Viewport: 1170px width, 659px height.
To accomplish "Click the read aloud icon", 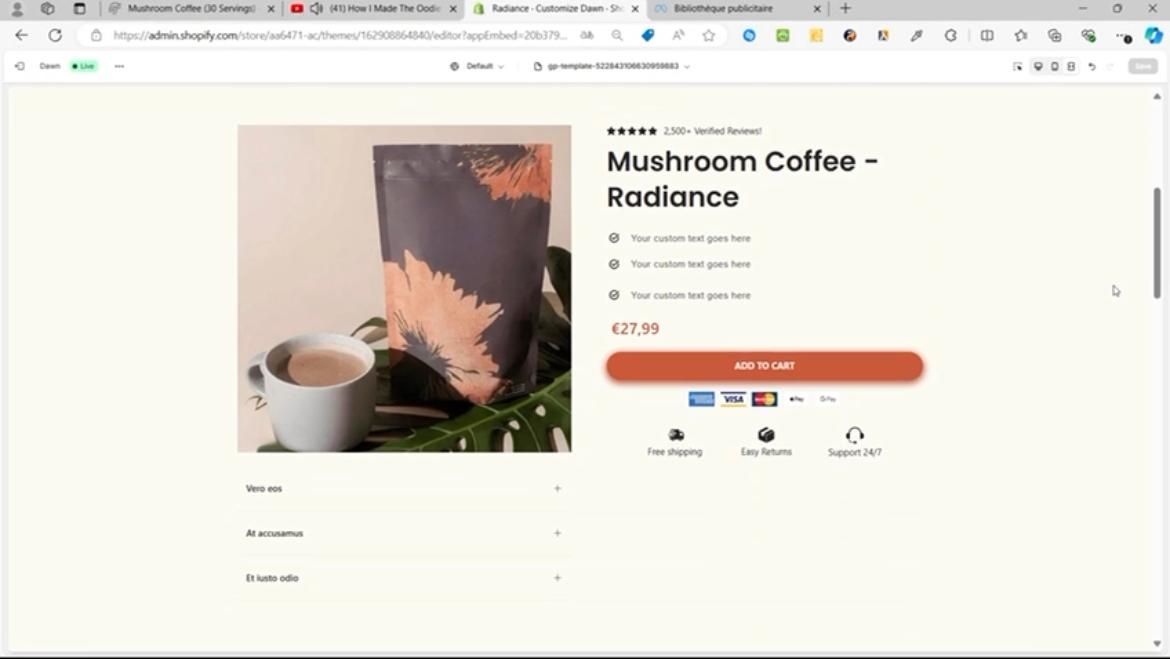I will pyautogui.click(x=678, y=35).
